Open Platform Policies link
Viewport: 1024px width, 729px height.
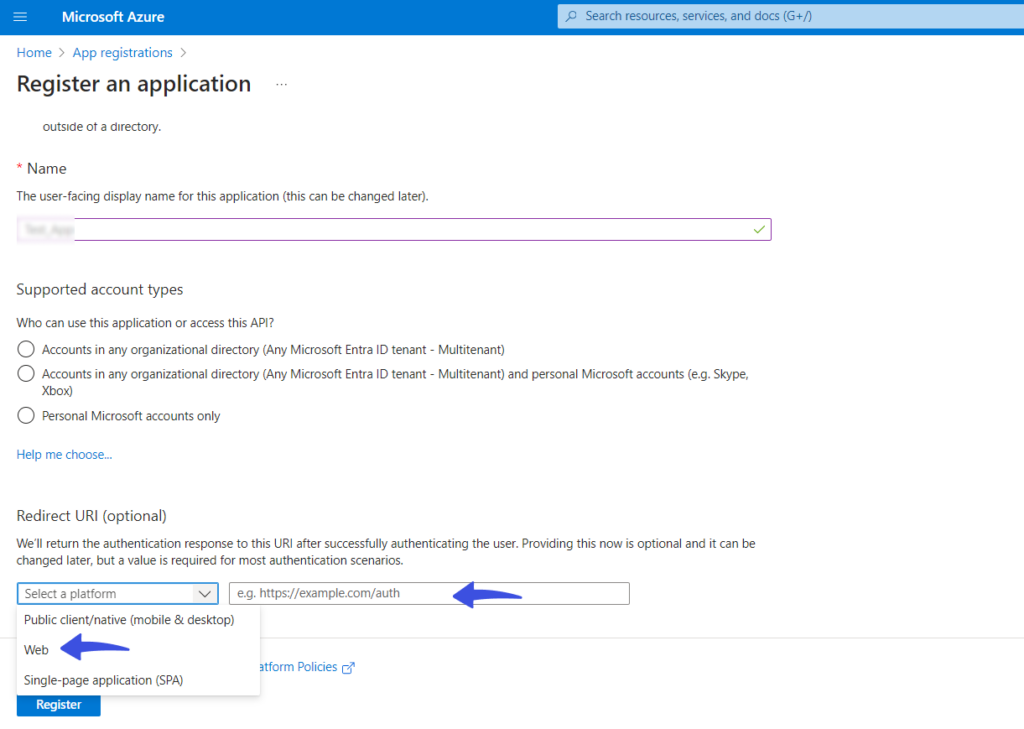point(298,667)
